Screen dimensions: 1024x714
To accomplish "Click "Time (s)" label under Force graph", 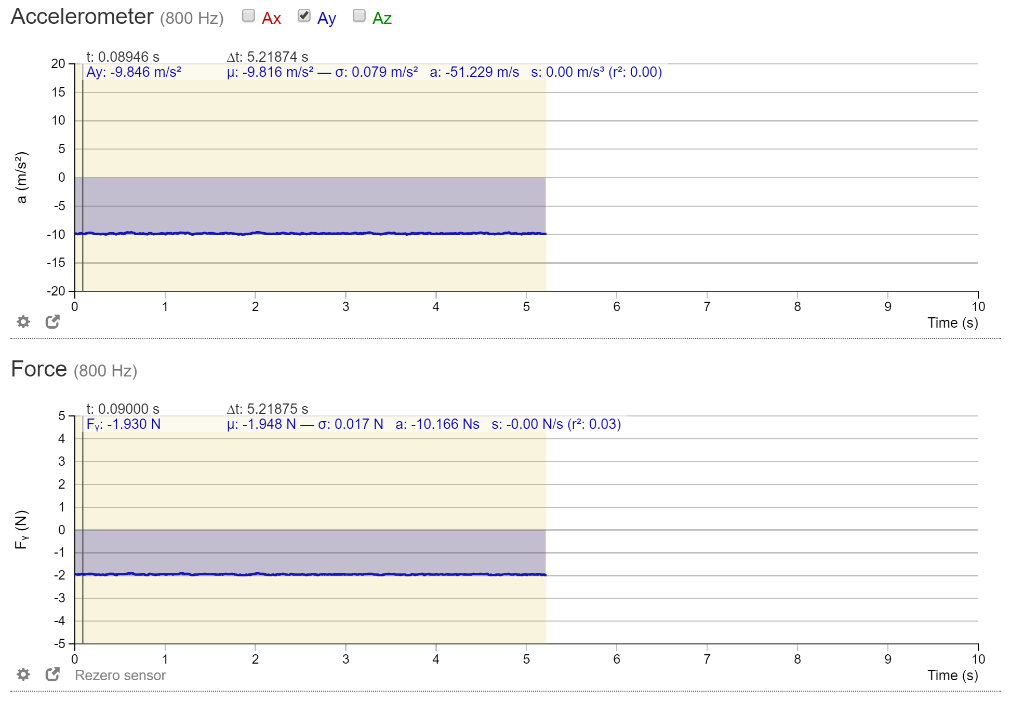I will pos(953,675).
